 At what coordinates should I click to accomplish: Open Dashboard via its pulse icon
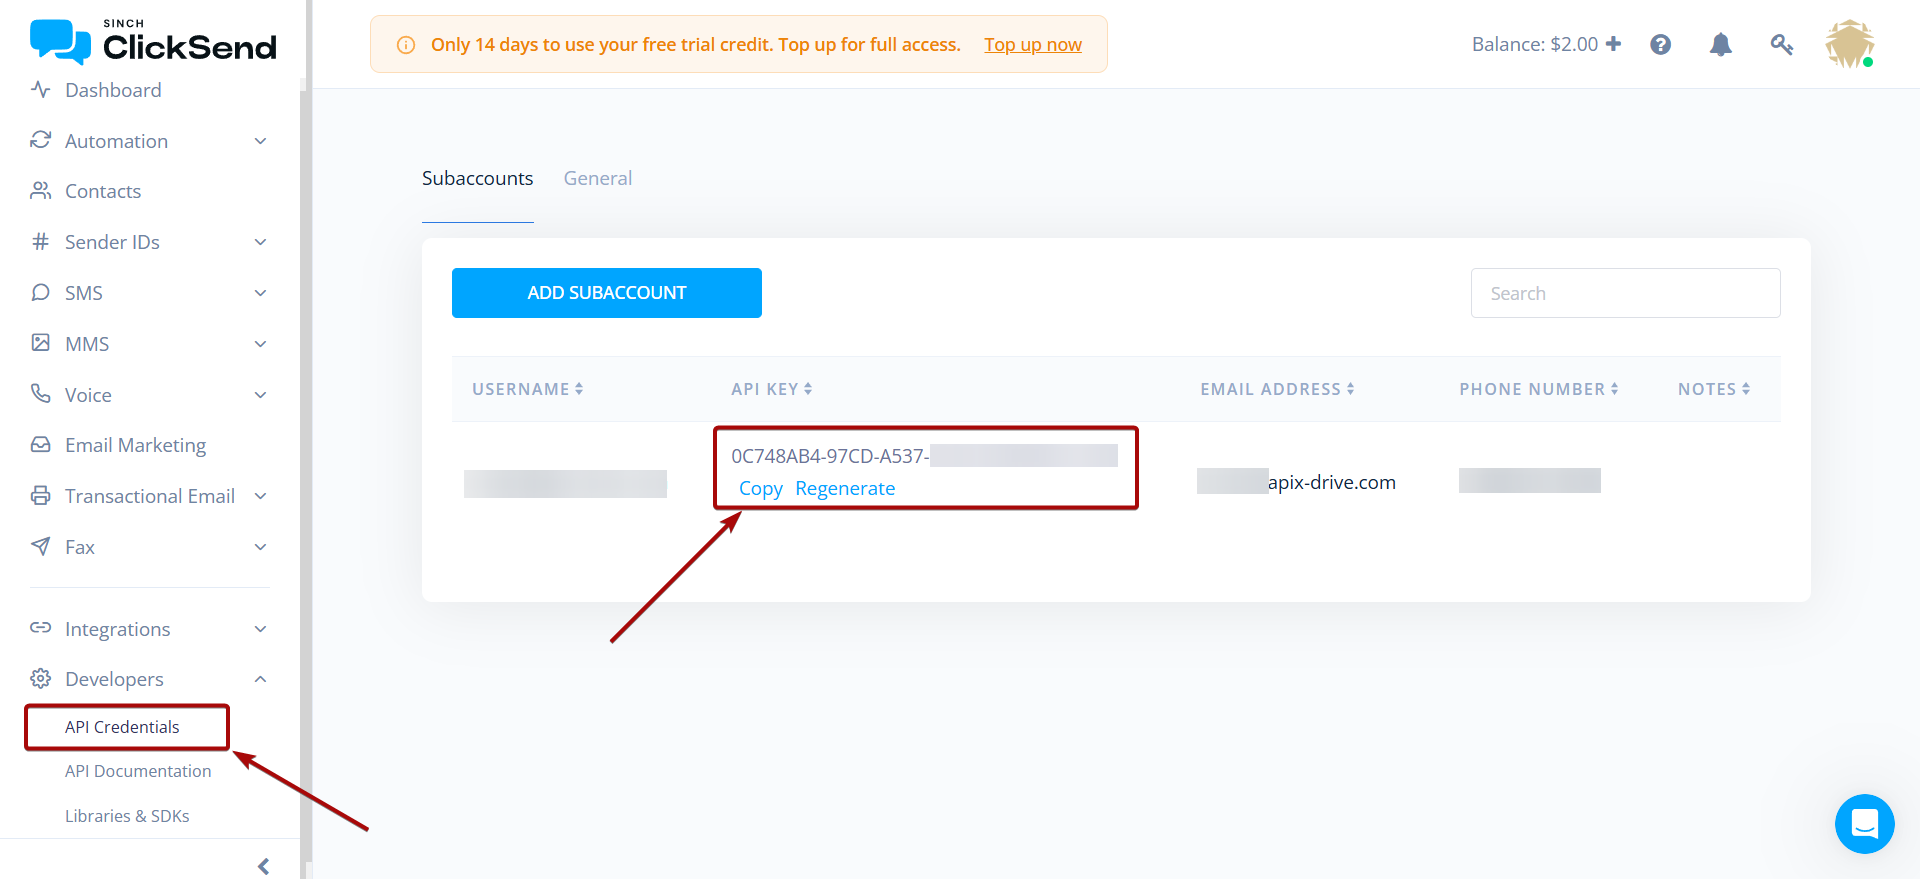pyautogui.click(x=40, y=90)
